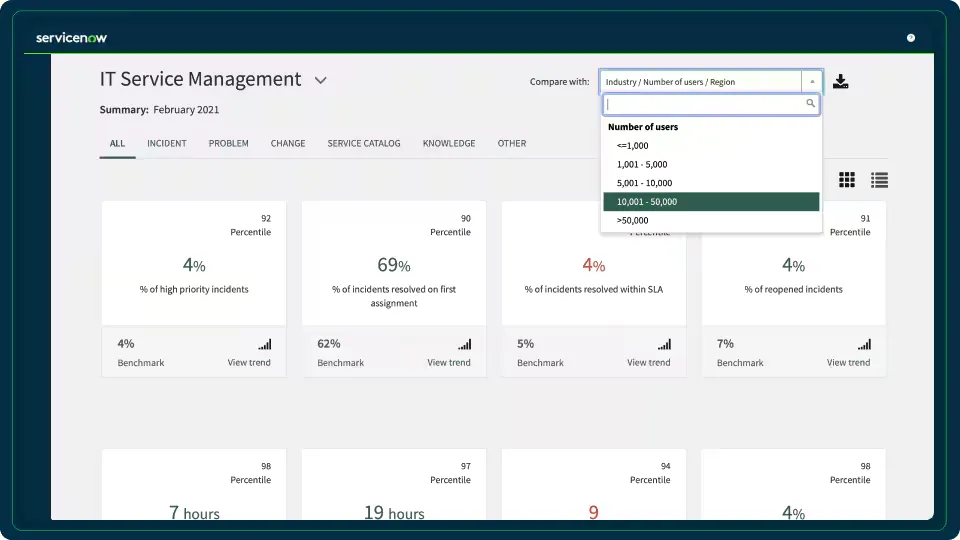Image resolution: width=960 pixels, height=540 pixels.
Task: View trend for reopened incidents
Action: pos(848,362)
